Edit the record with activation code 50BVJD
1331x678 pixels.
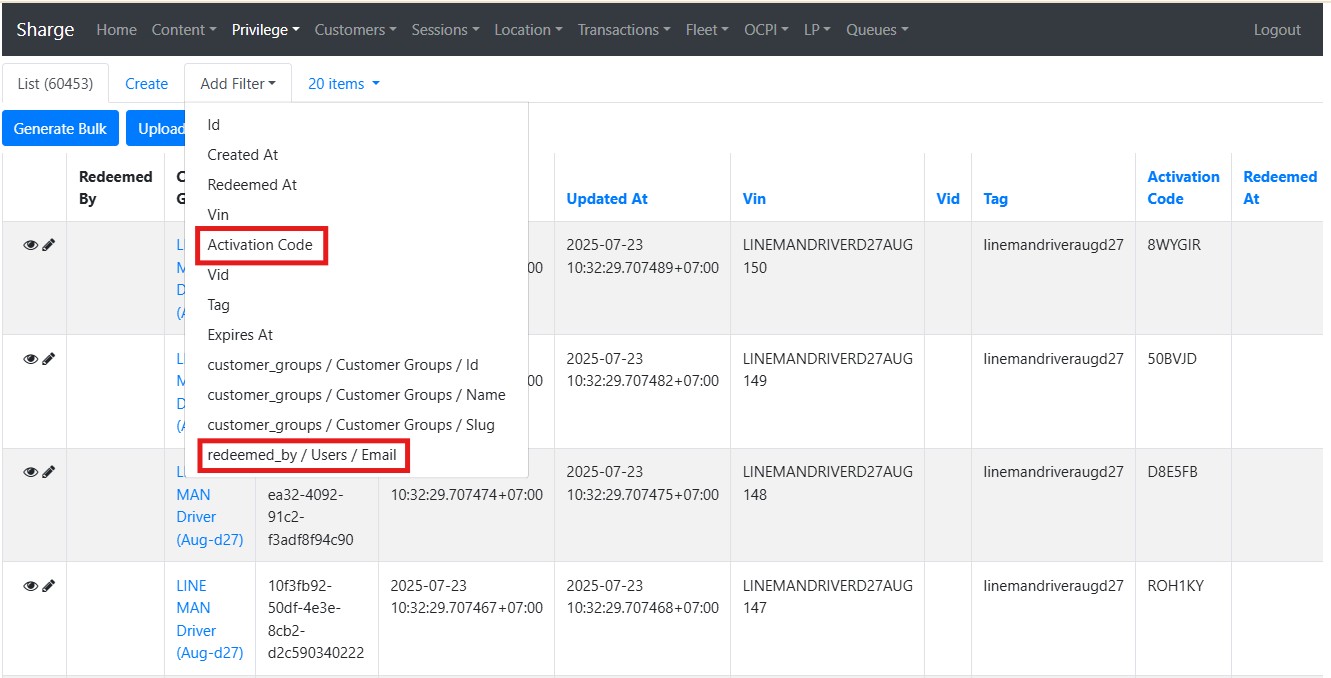click(48, 359)
